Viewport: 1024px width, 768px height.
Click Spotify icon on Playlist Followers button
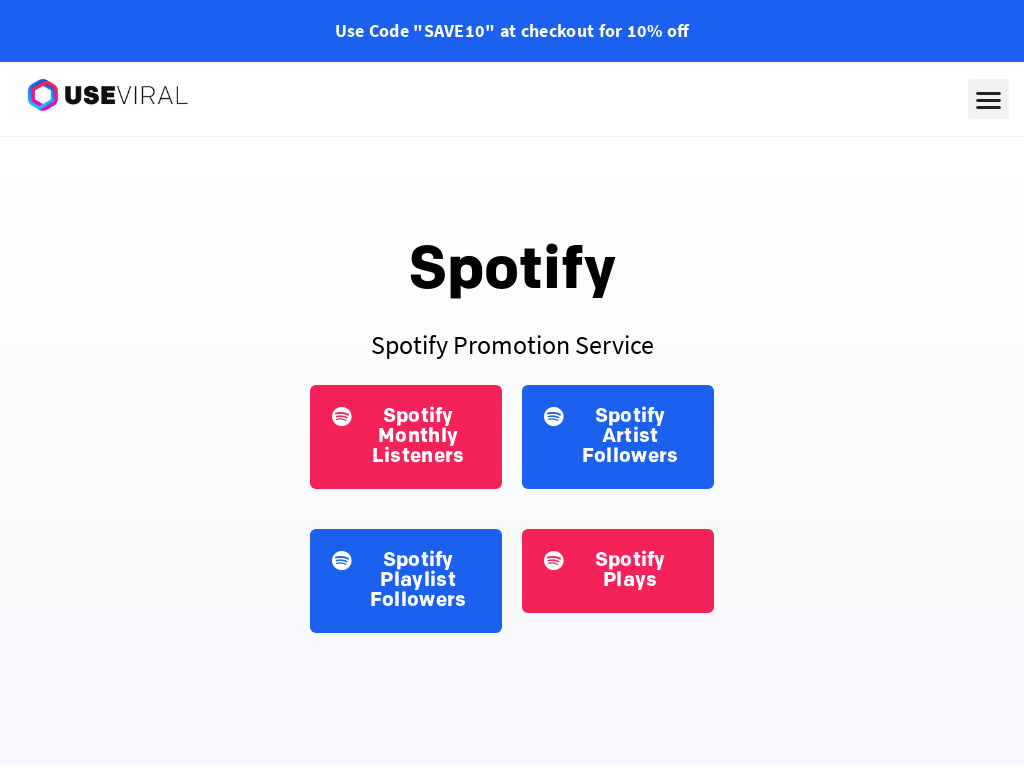(x=342, y=560)
